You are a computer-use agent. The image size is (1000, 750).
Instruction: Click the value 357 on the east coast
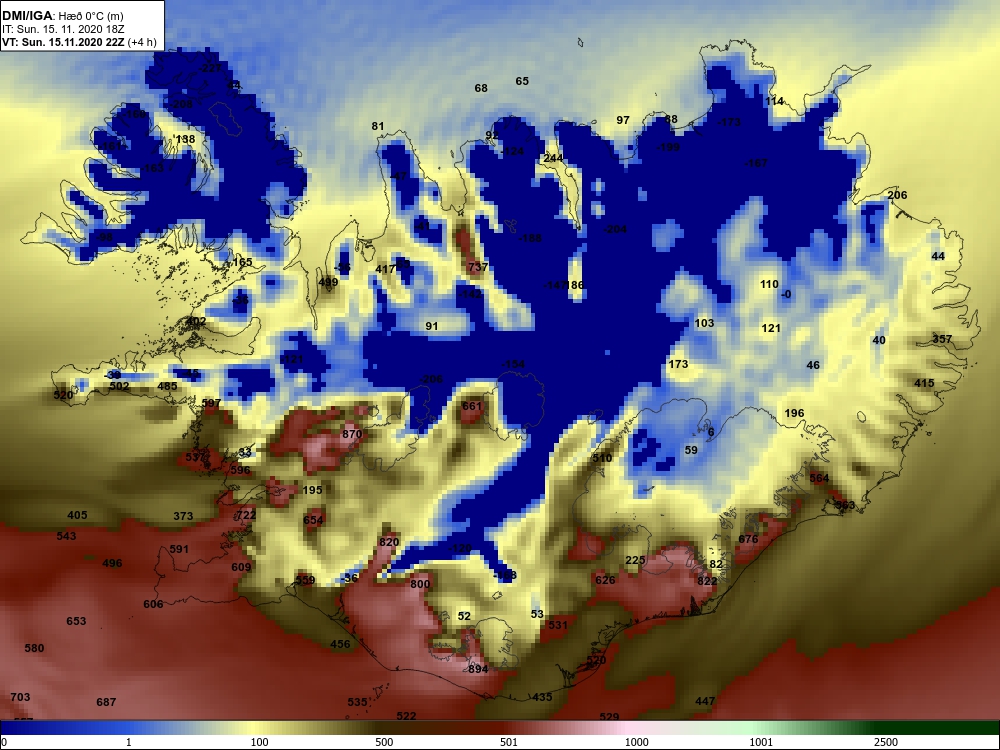[942, 339]
